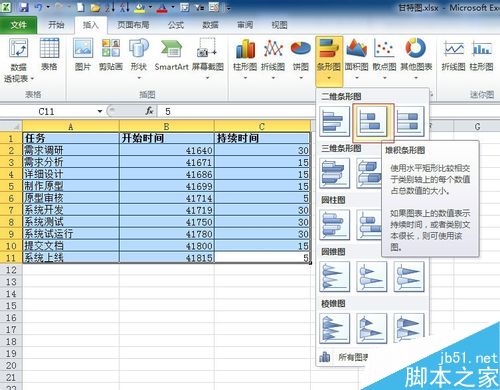Expand the Other charts (其他图表) dropdown arrow
This screenshot has width=500, height=390.
point(416,78)
